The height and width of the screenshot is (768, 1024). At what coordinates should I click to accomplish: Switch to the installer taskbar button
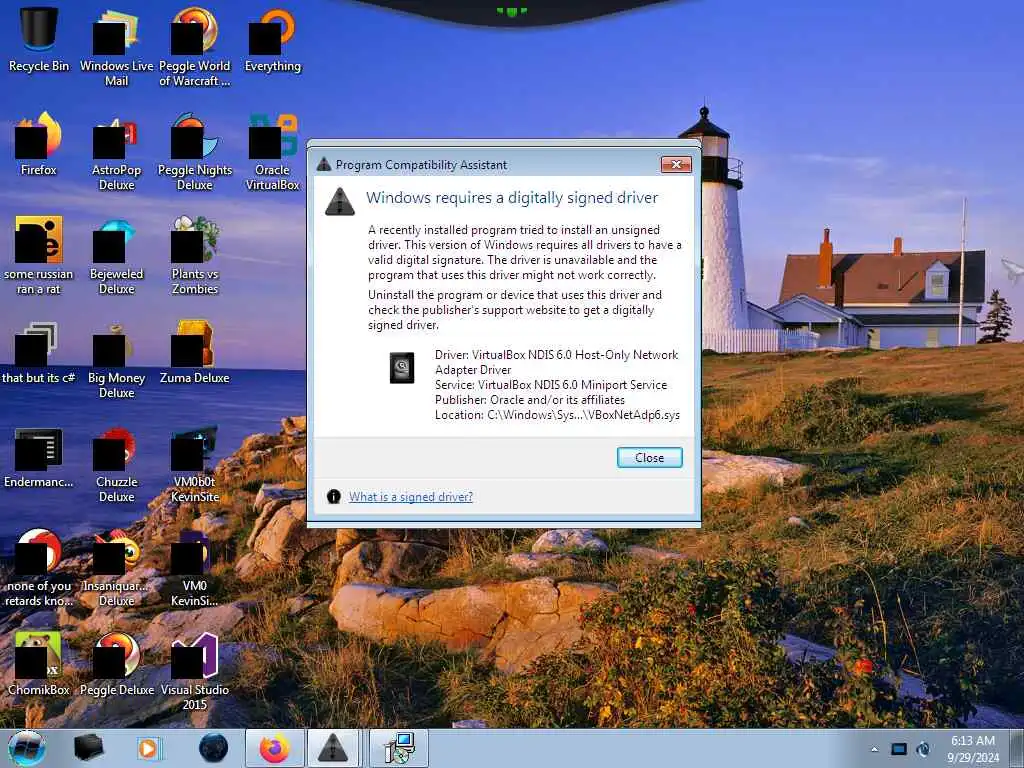pyautogui.click(x=399, y=748)
